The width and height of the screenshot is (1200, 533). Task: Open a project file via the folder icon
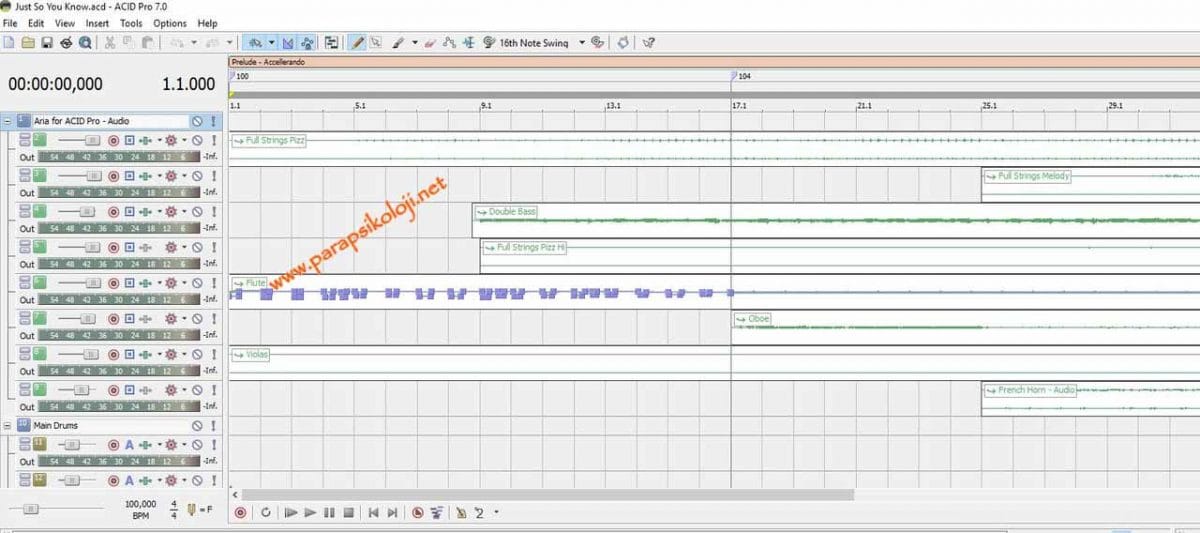pos(28,43)
